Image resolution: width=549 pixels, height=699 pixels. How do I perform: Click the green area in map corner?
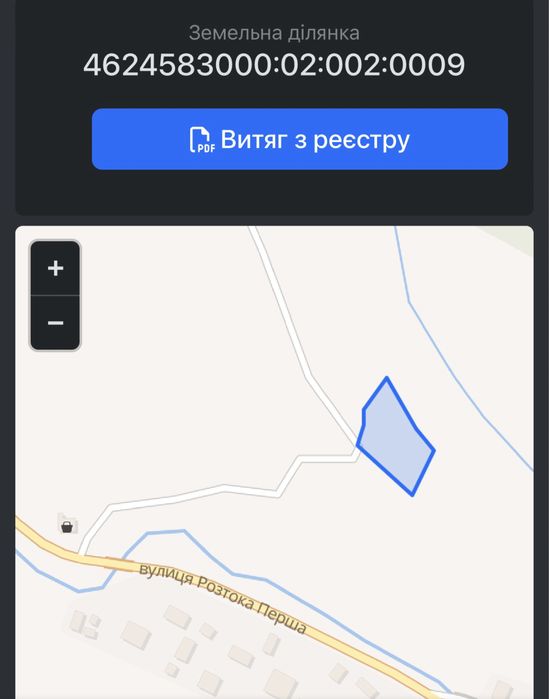point(512,234)
